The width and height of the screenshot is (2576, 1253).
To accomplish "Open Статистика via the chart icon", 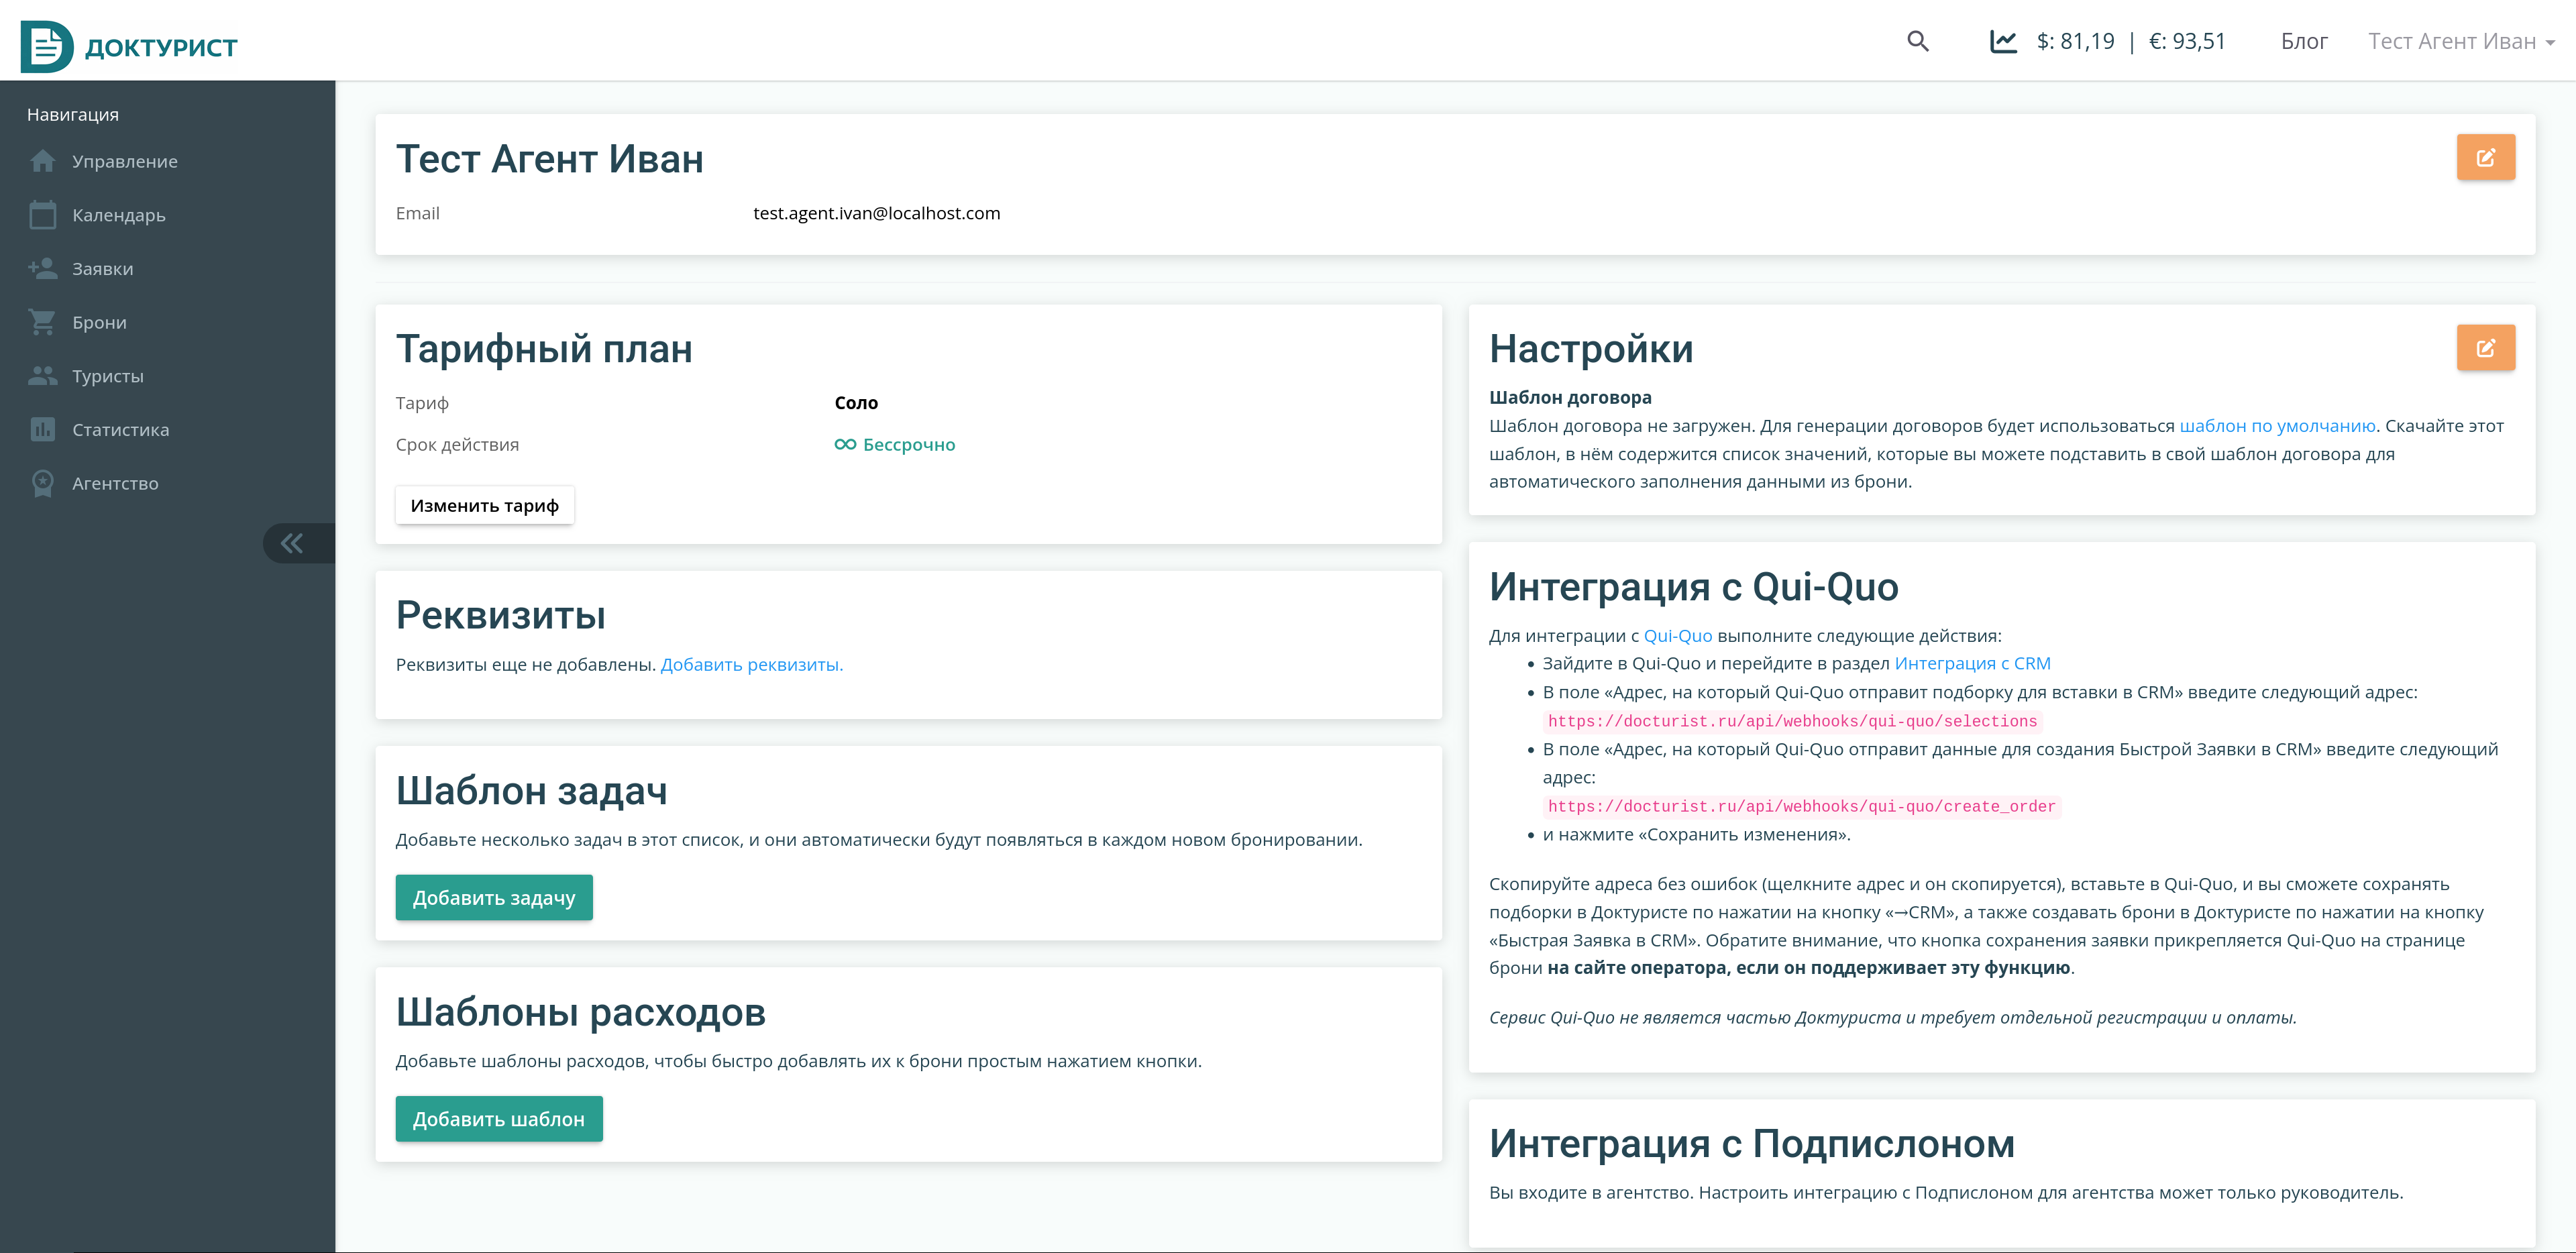I will [x=42, y=429].
